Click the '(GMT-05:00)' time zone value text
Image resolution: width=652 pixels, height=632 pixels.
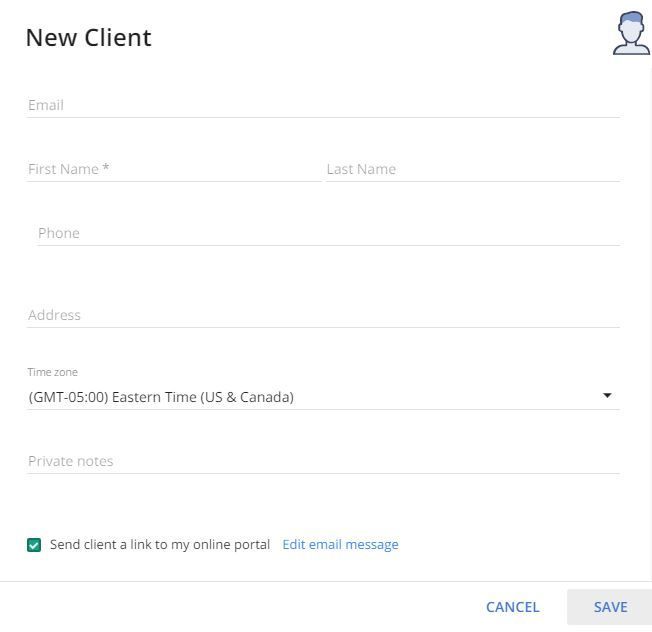(x=69, y=397)
